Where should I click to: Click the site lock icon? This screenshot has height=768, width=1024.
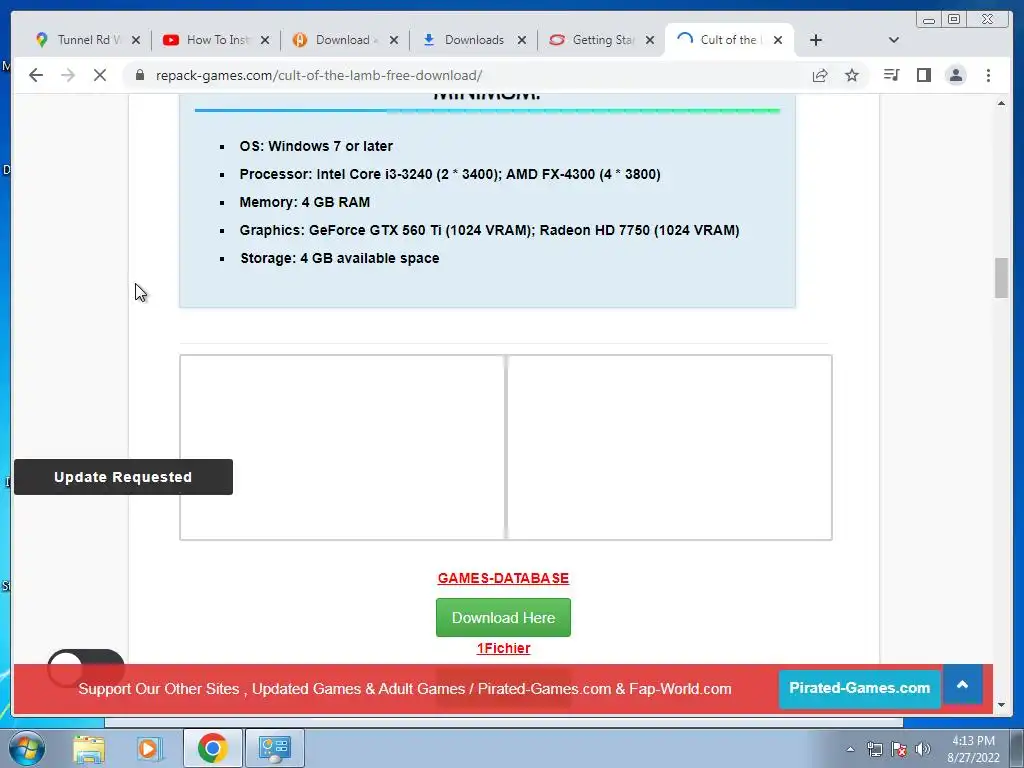(139, 75)
